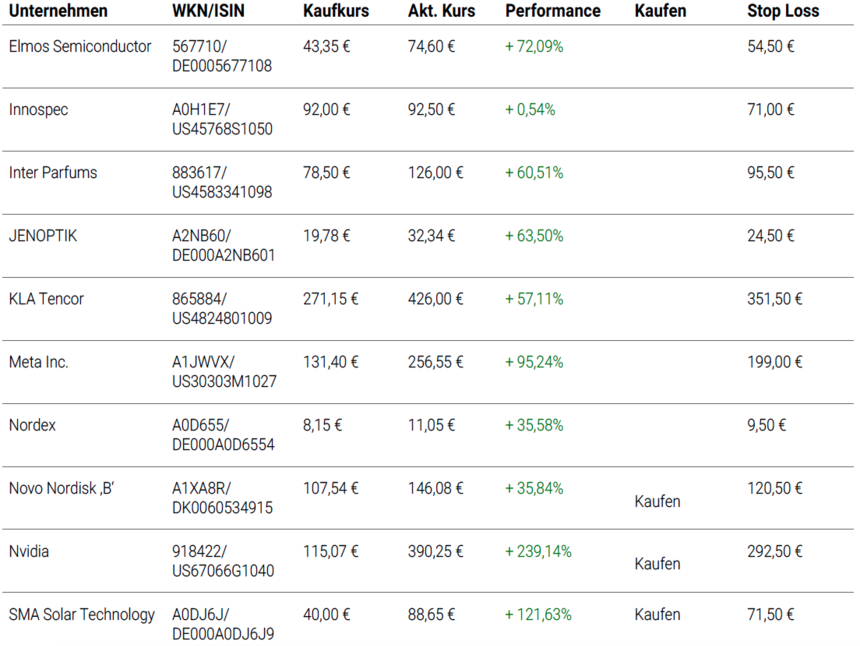Click the WKN/ISIN column header

(x=207, y=11)
